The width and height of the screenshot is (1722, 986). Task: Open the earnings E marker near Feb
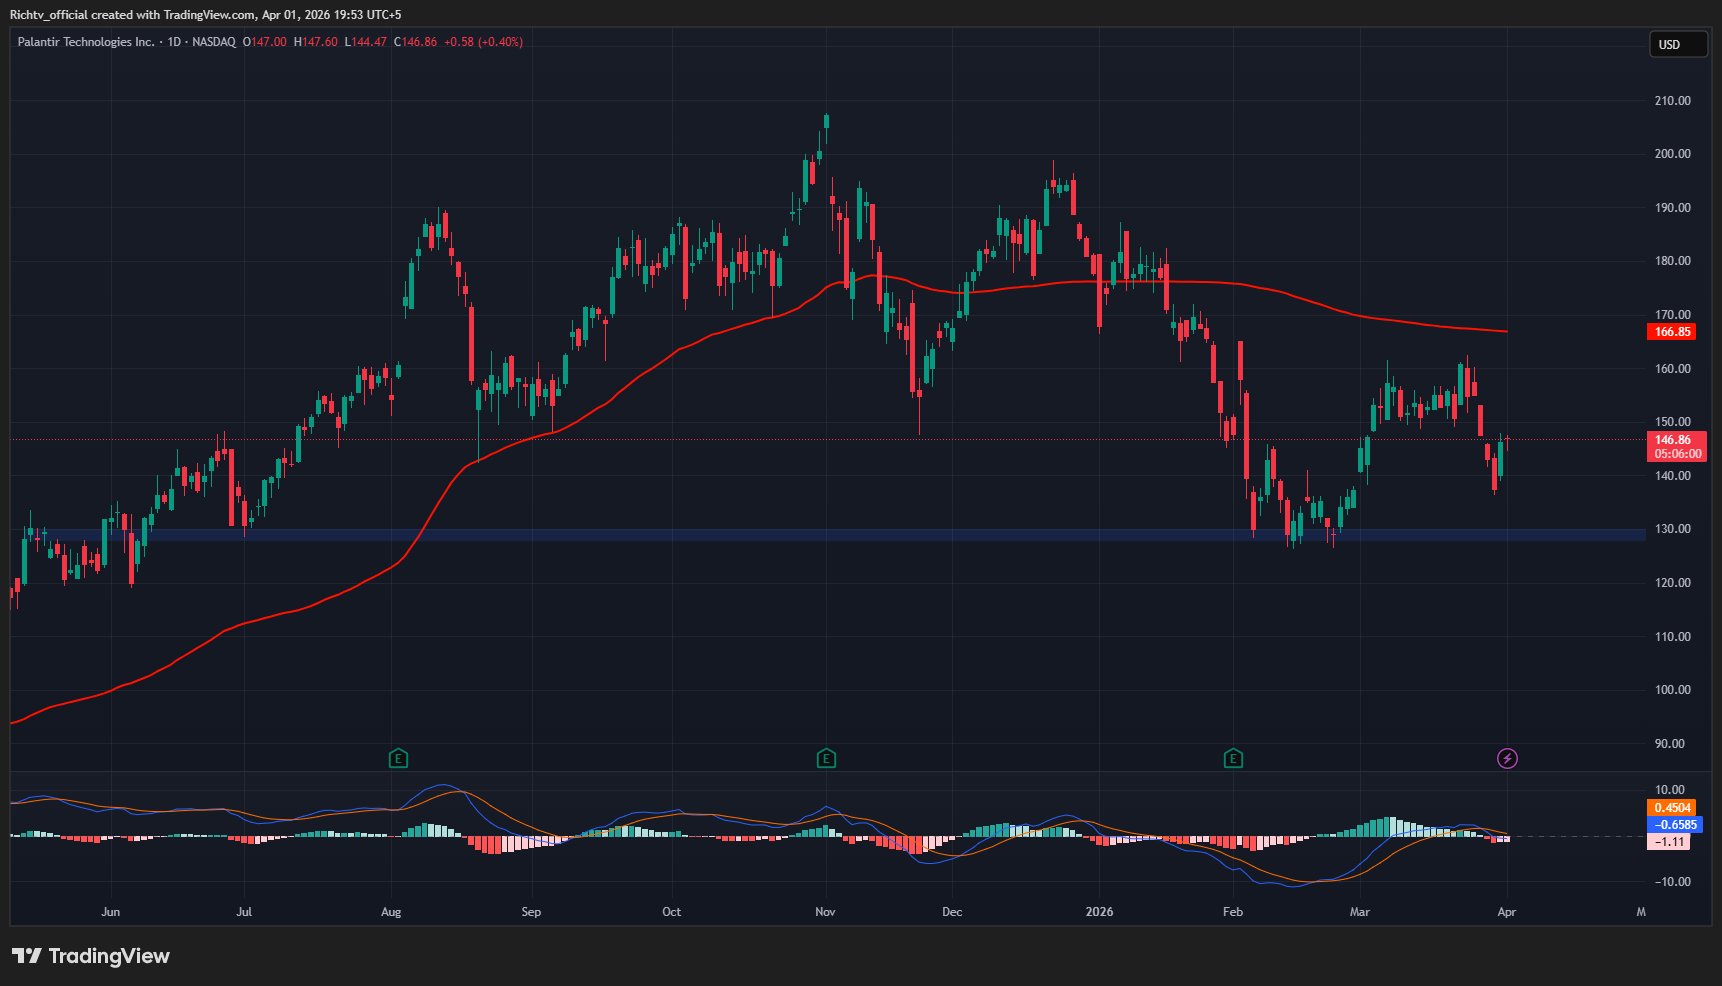click(1233, 759)
